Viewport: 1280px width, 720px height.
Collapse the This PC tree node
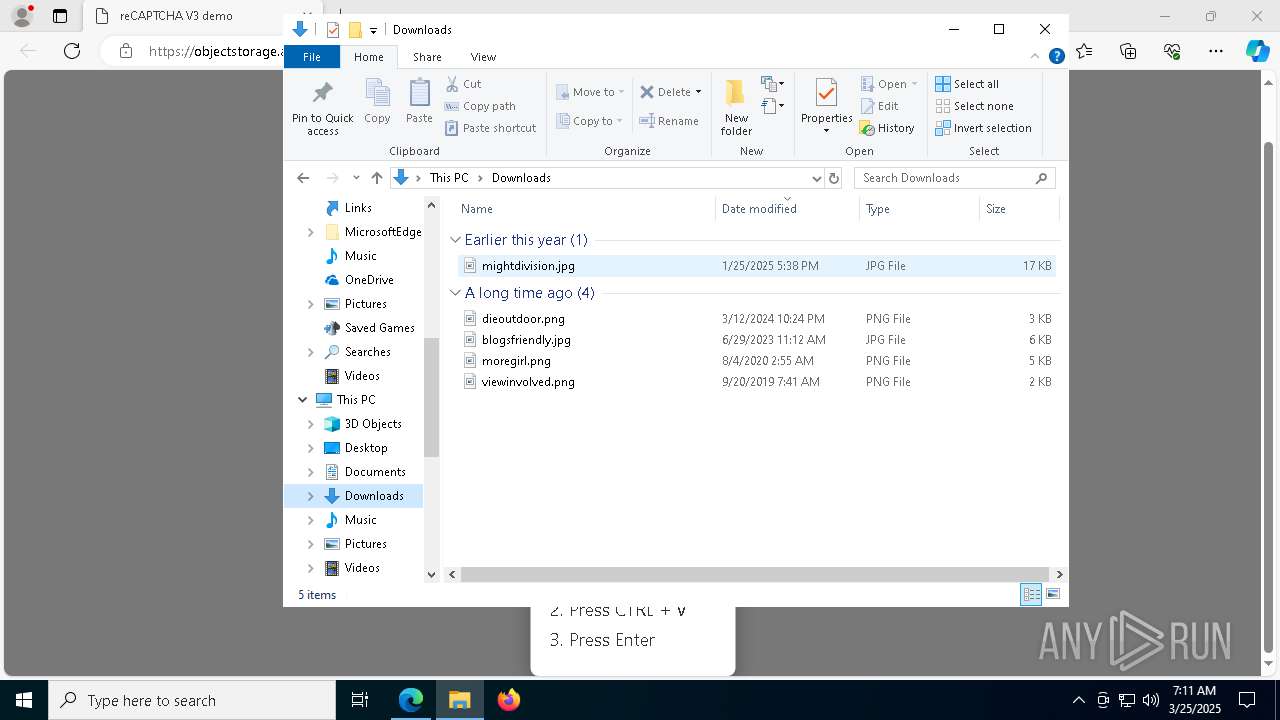pyautogui.click(x=302, y=400)
